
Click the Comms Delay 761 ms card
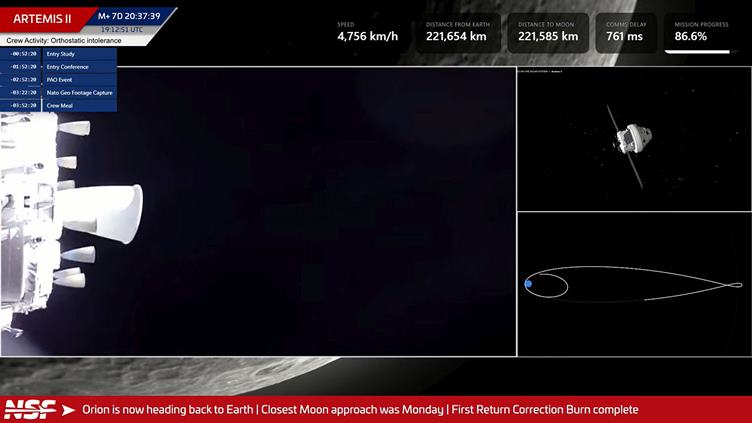point(626,33)
